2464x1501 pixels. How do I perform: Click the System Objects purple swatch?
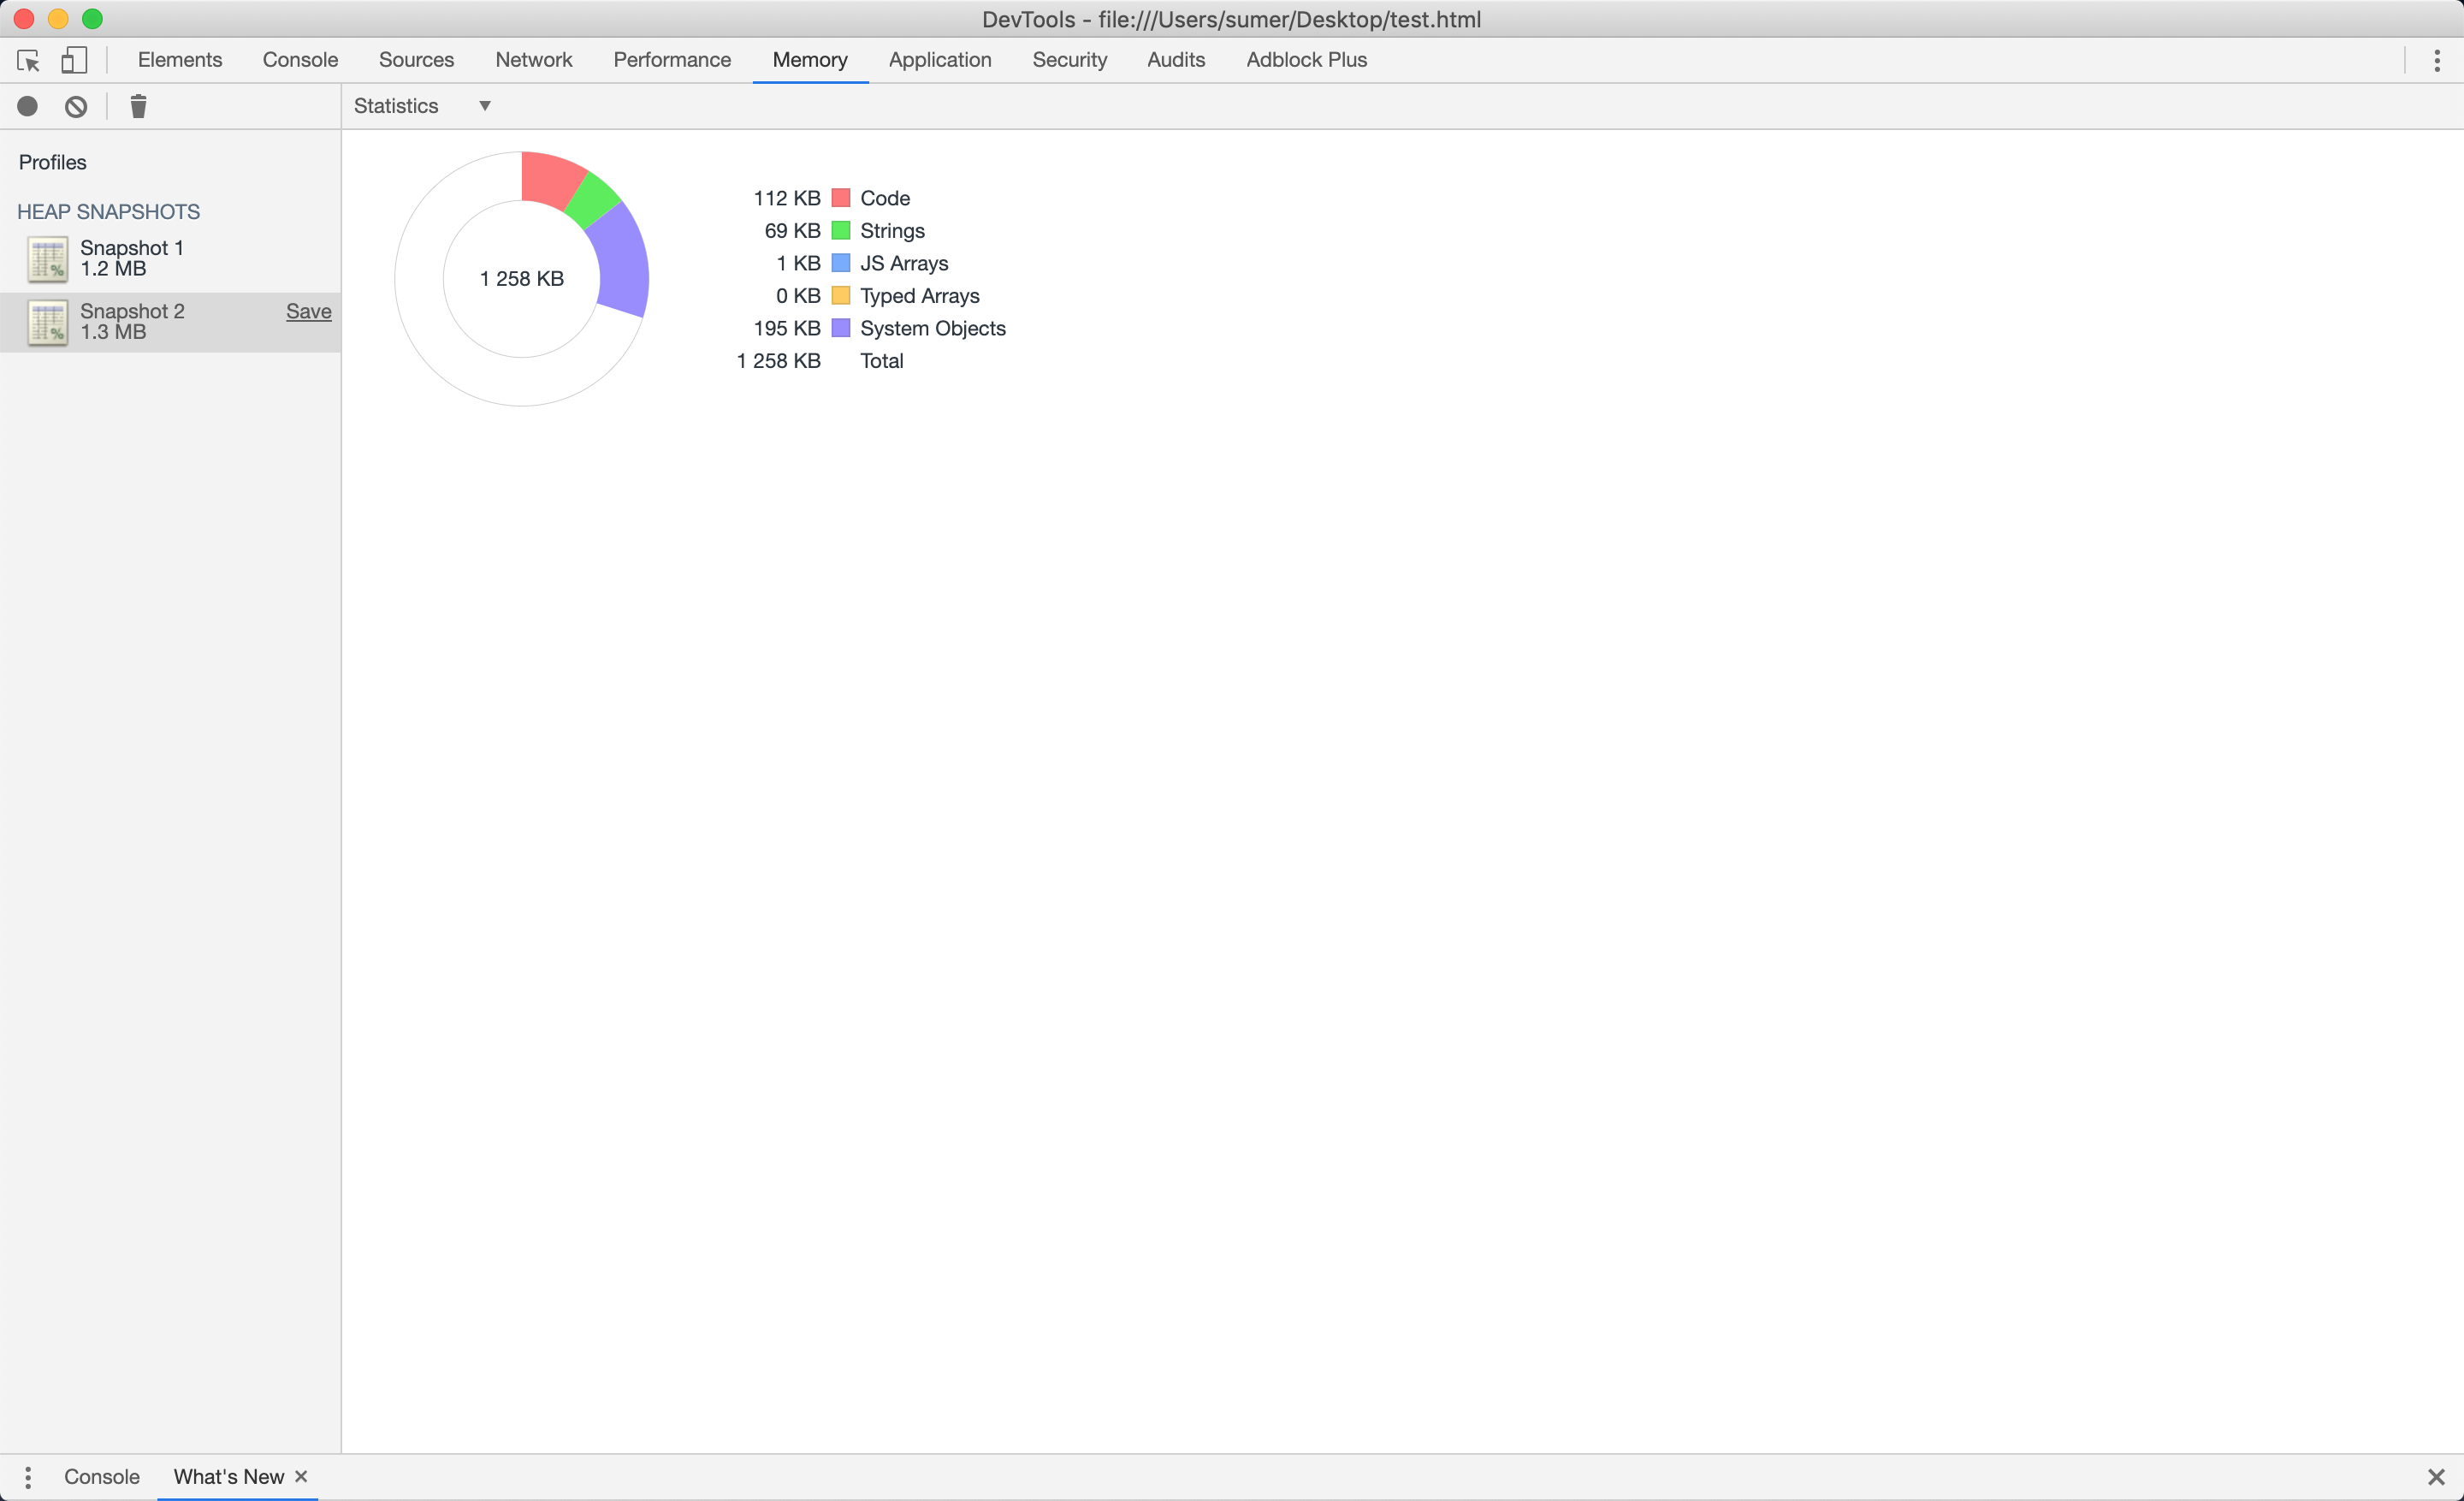click(841, 328)
